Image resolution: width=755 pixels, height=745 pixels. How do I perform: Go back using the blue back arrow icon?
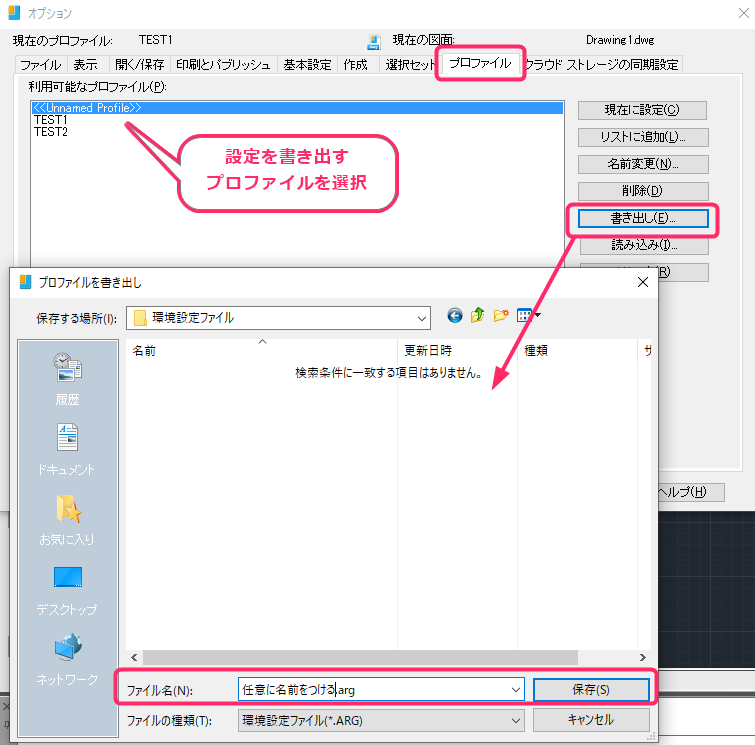pos(455,315)
